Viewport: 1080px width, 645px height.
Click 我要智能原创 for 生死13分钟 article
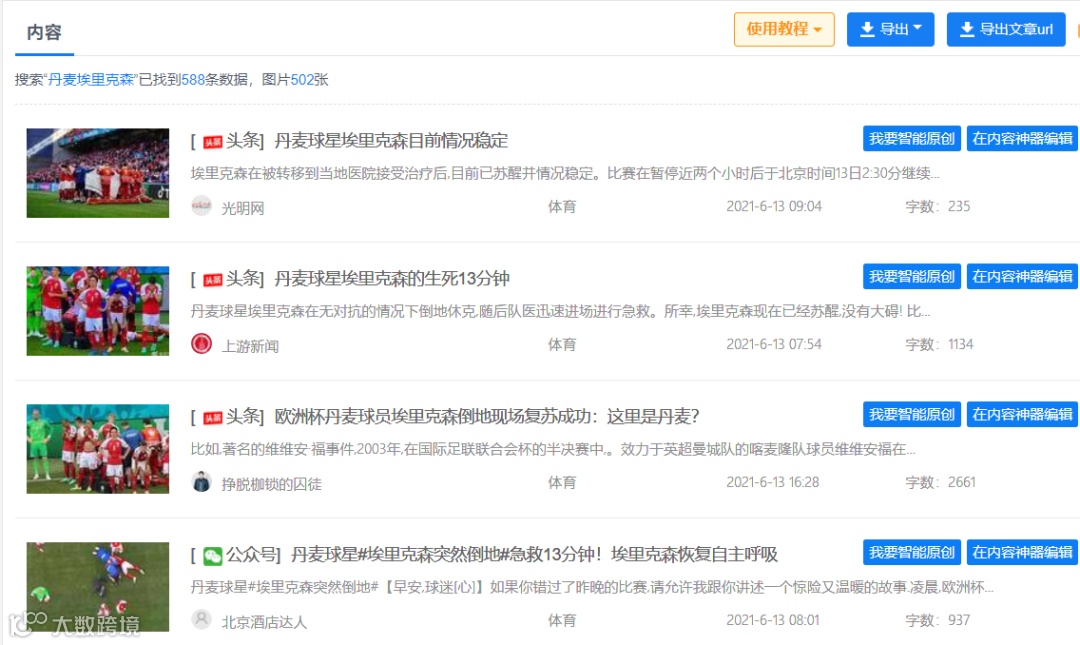(911, 276)
